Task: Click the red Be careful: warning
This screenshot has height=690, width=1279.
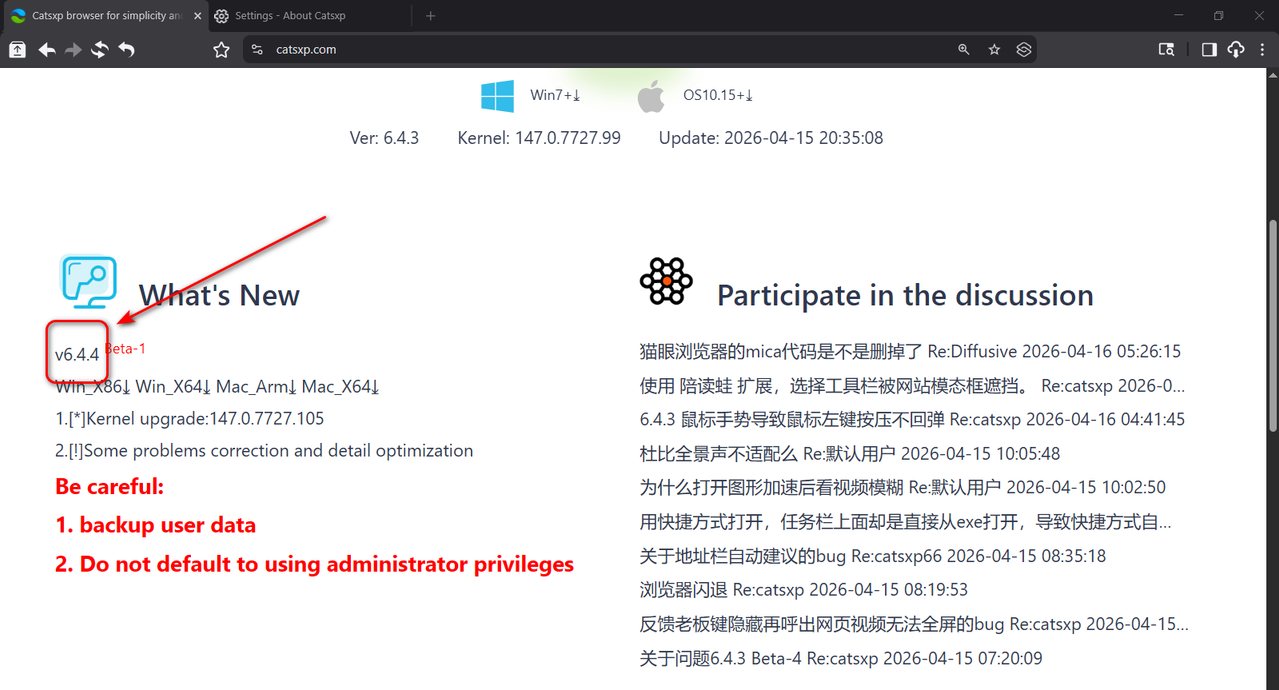Action: click(109, 487)
